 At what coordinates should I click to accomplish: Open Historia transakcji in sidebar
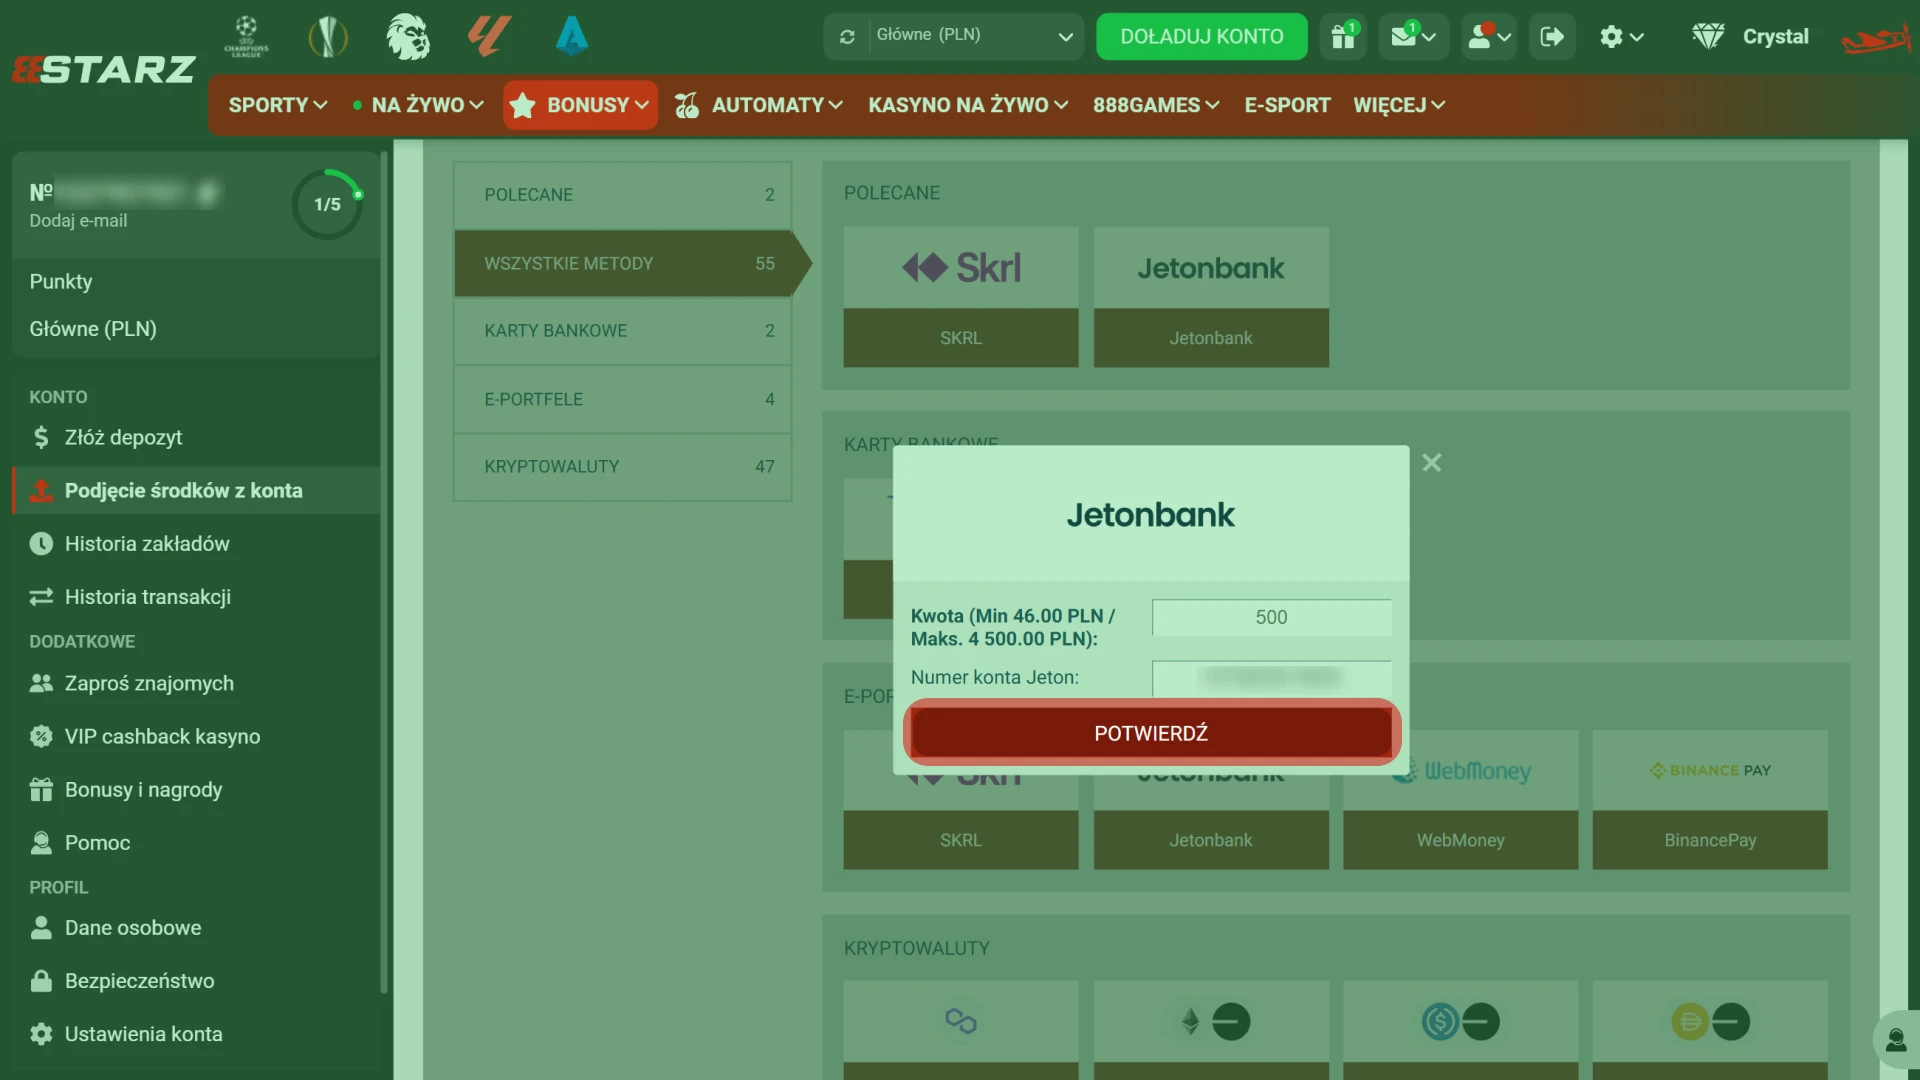147,597
